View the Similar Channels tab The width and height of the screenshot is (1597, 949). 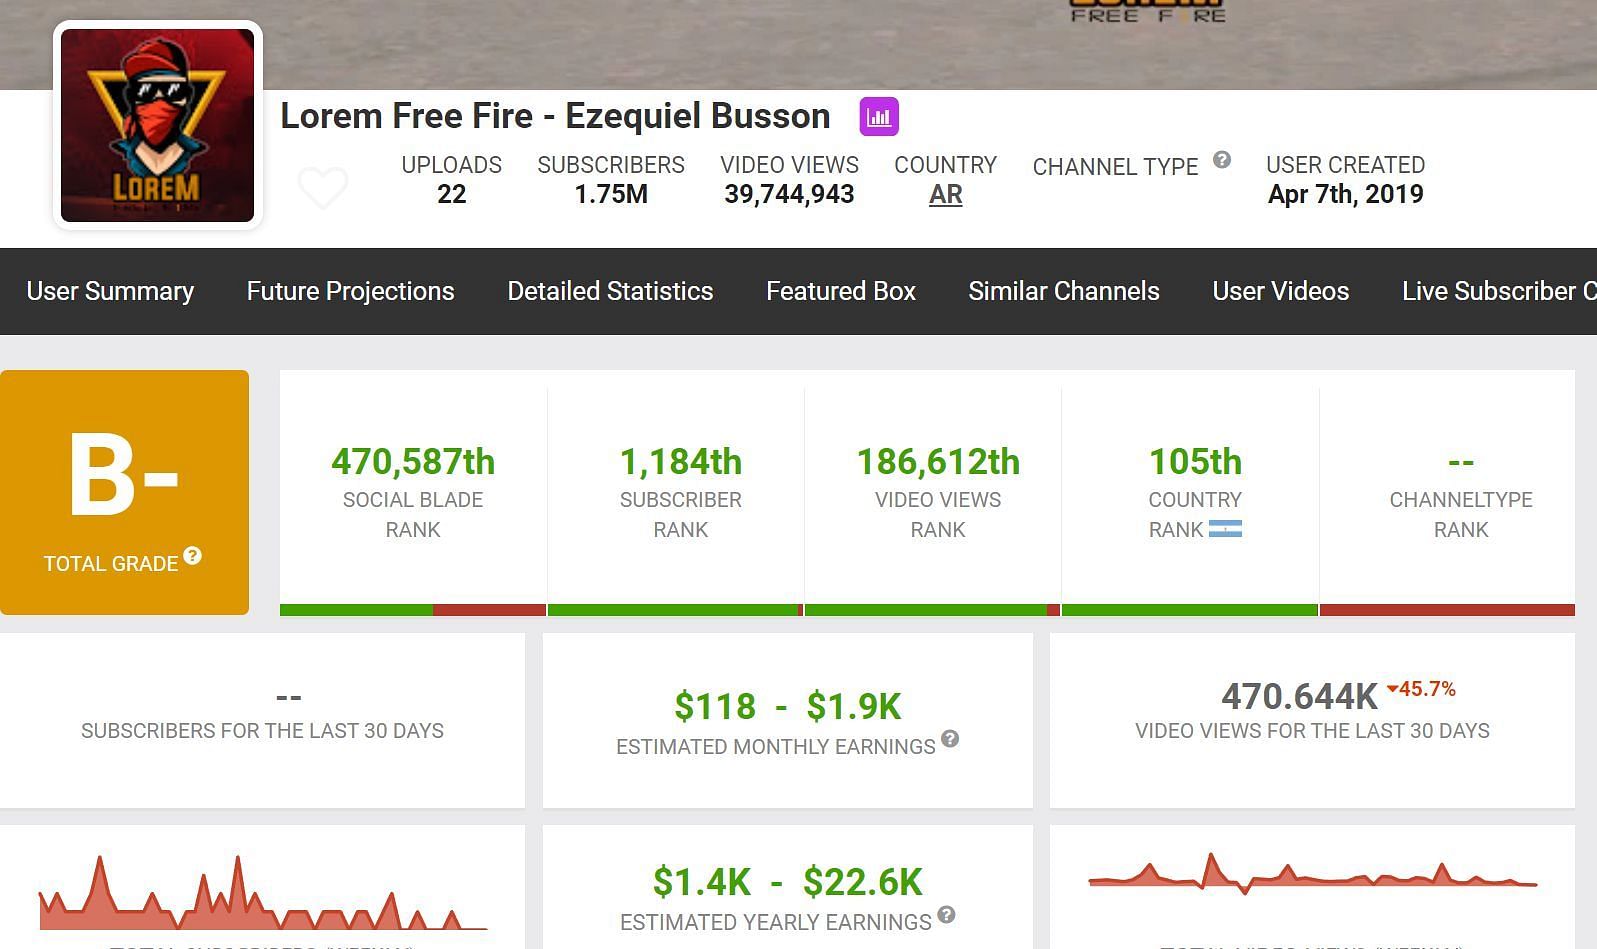(x=1064, y=291)
